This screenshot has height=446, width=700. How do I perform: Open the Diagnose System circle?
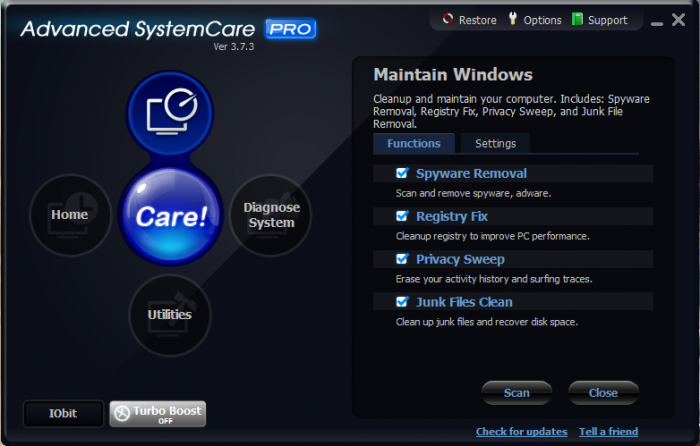[x=271, y=215]
